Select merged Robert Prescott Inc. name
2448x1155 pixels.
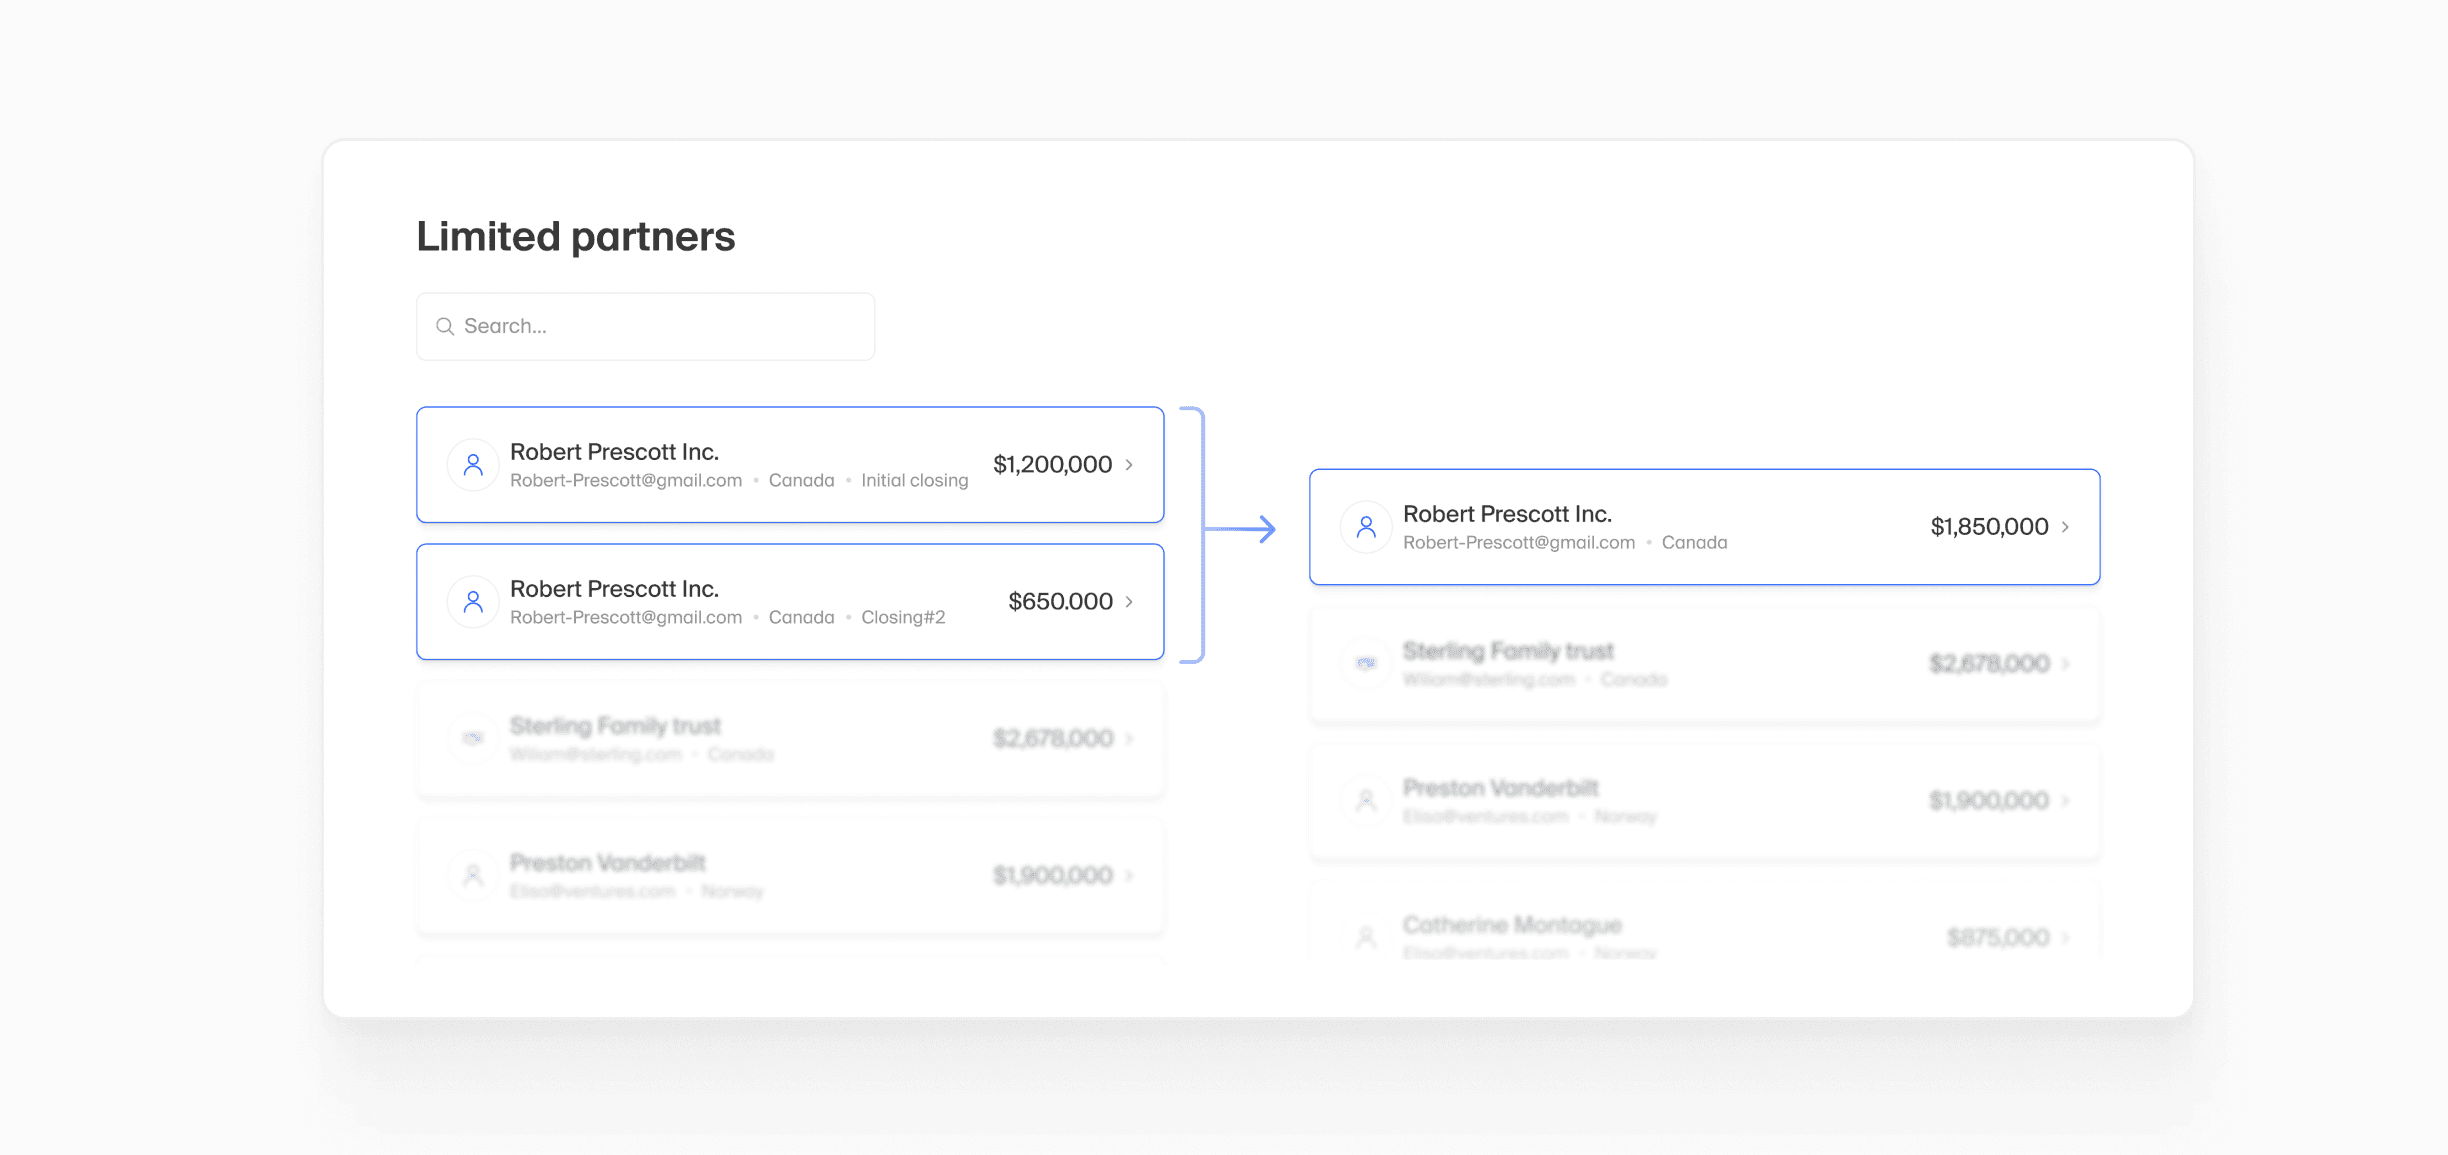[x=1507, y=514]
